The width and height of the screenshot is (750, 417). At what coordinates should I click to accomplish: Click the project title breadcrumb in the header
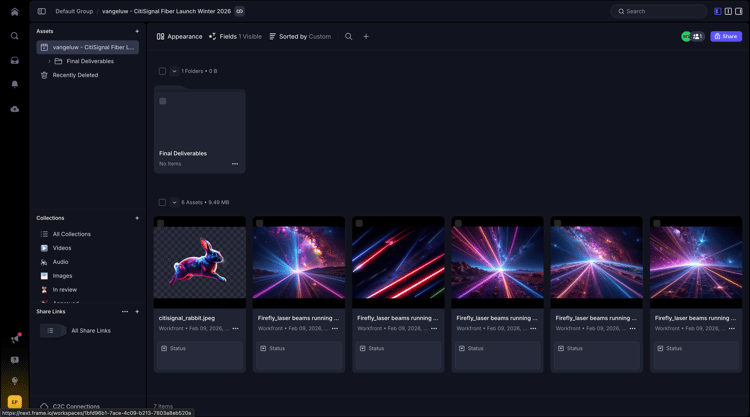pyautogui.click(x=166, y=11)
